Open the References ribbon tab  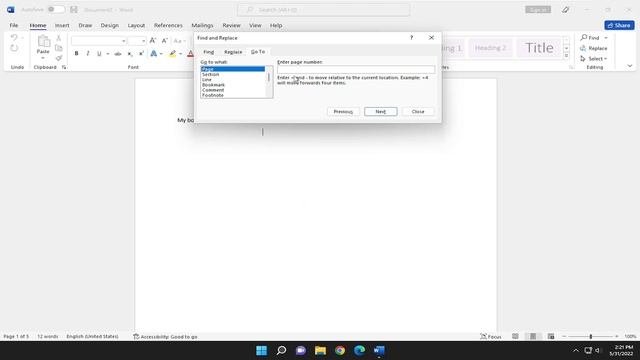click(x=168, y=25)
